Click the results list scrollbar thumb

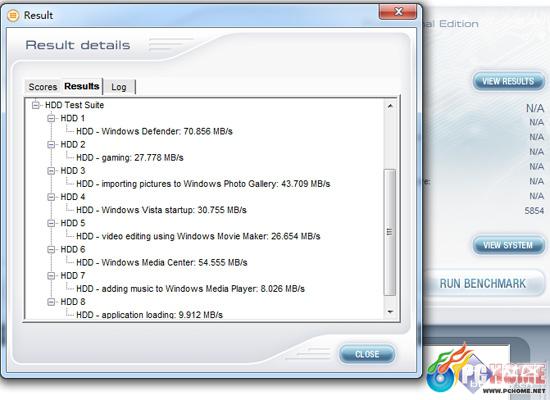(x=390, y=232)
